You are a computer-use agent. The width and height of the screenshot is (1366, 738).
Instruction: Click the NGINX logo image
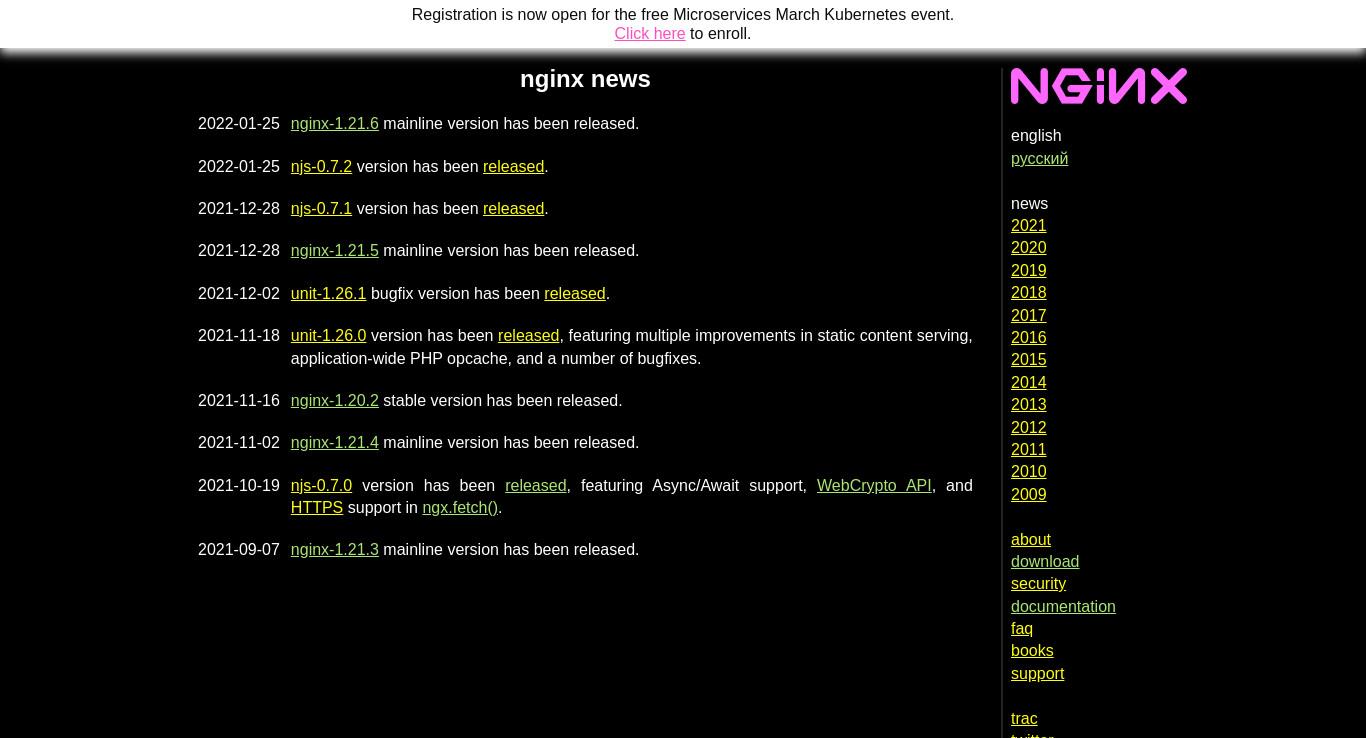(1099, 86)
